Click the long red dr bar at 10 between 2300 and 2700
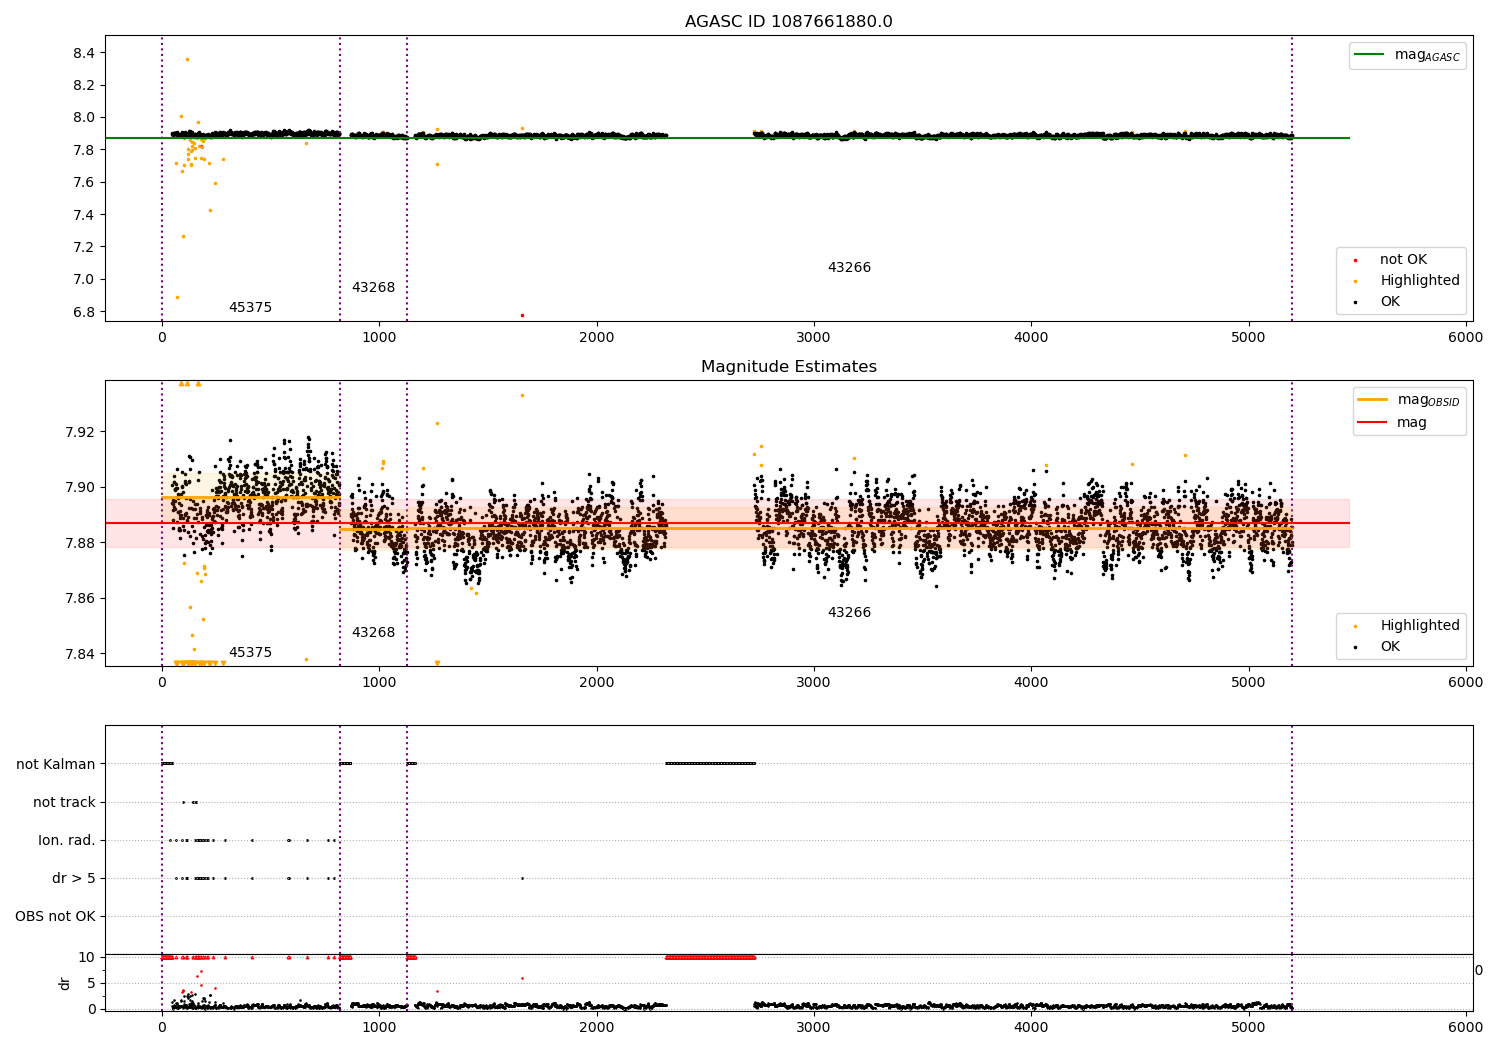Viewport: 1500px width, 1050px height. click(x=711, y=957)
